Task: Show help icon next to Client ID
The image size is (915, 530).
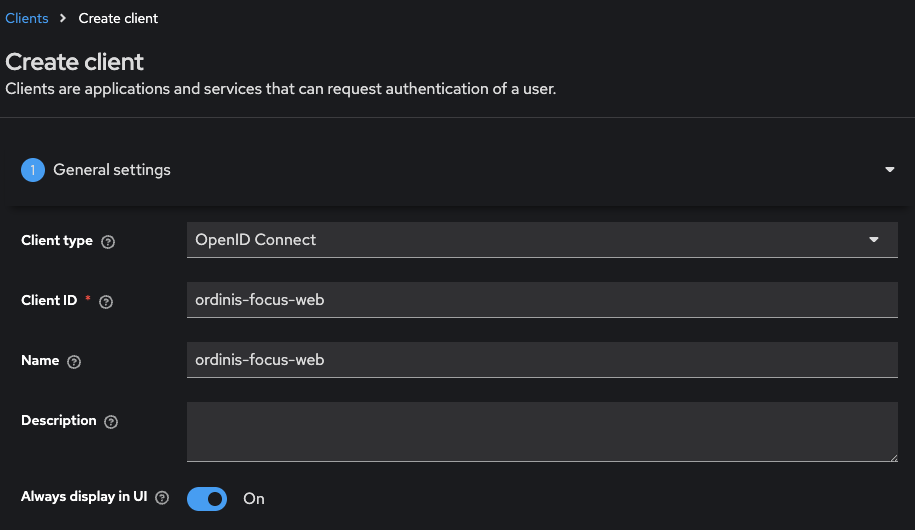Action: [x=106, y=302]
